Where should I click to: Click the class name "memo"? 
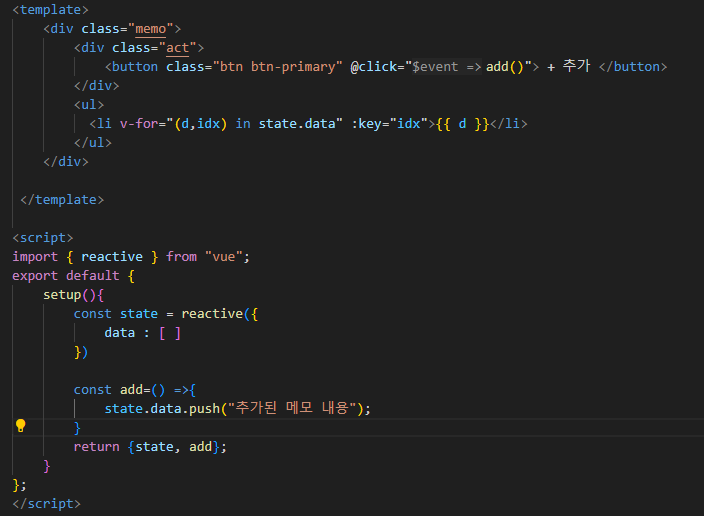pyautogui.click(x=151, y=29)
